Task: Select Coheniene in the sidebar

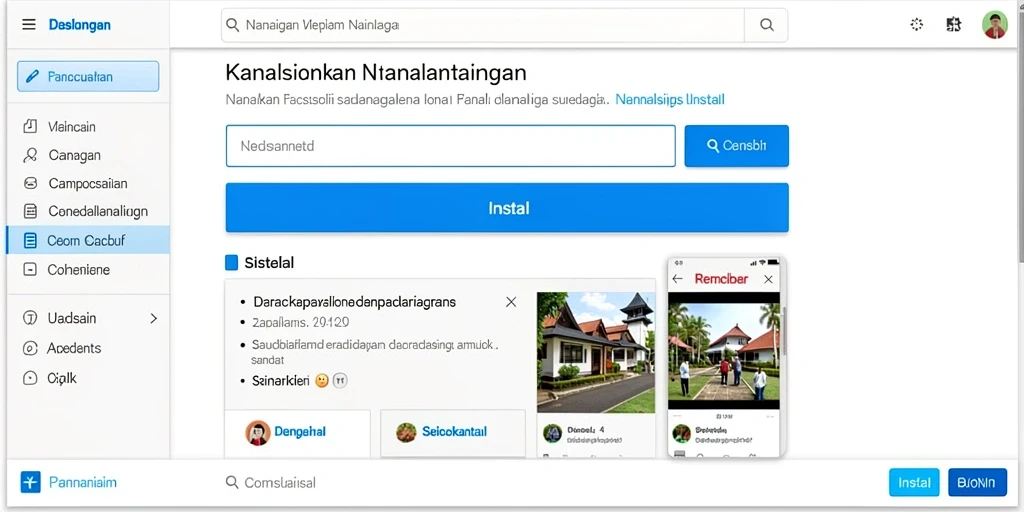Action: (88, 270)
